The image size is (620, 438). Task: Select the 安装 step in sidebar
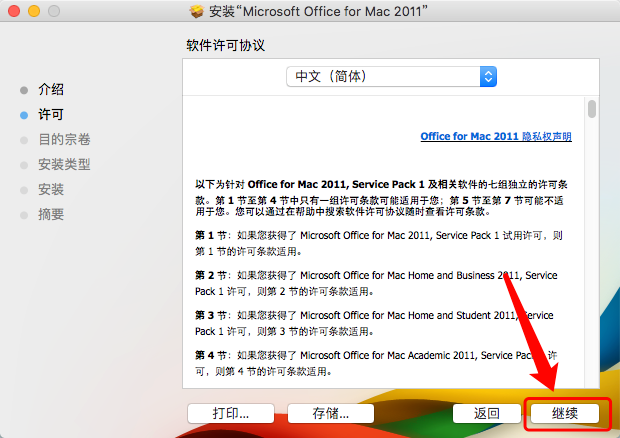tap(51, 189)
